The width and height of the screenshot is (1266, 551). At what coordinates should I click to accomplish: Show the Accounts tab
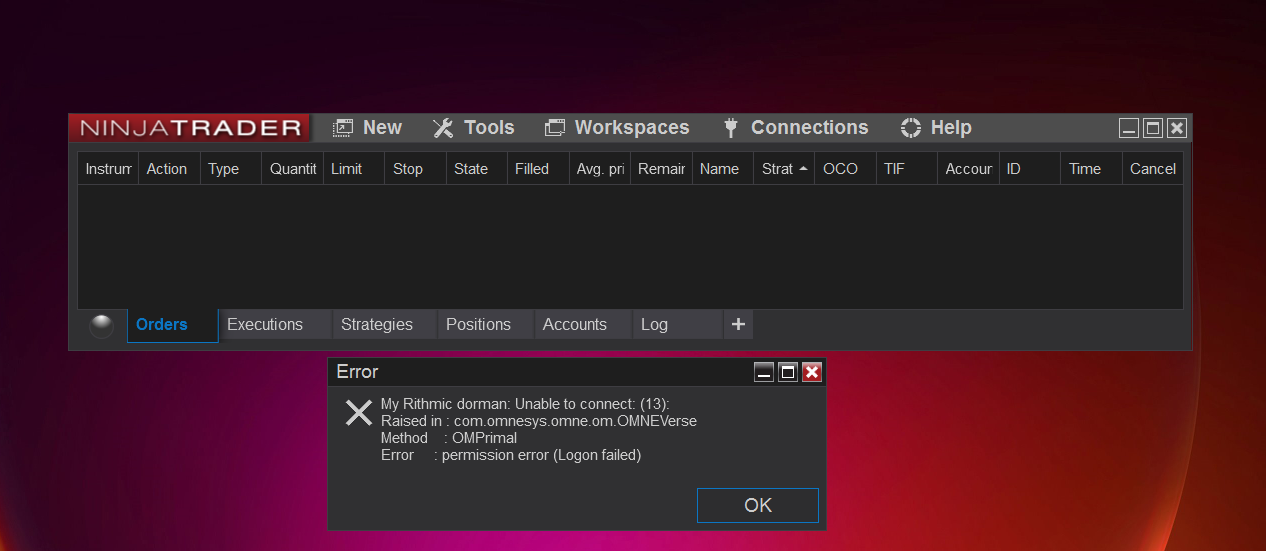pos(574,324)
